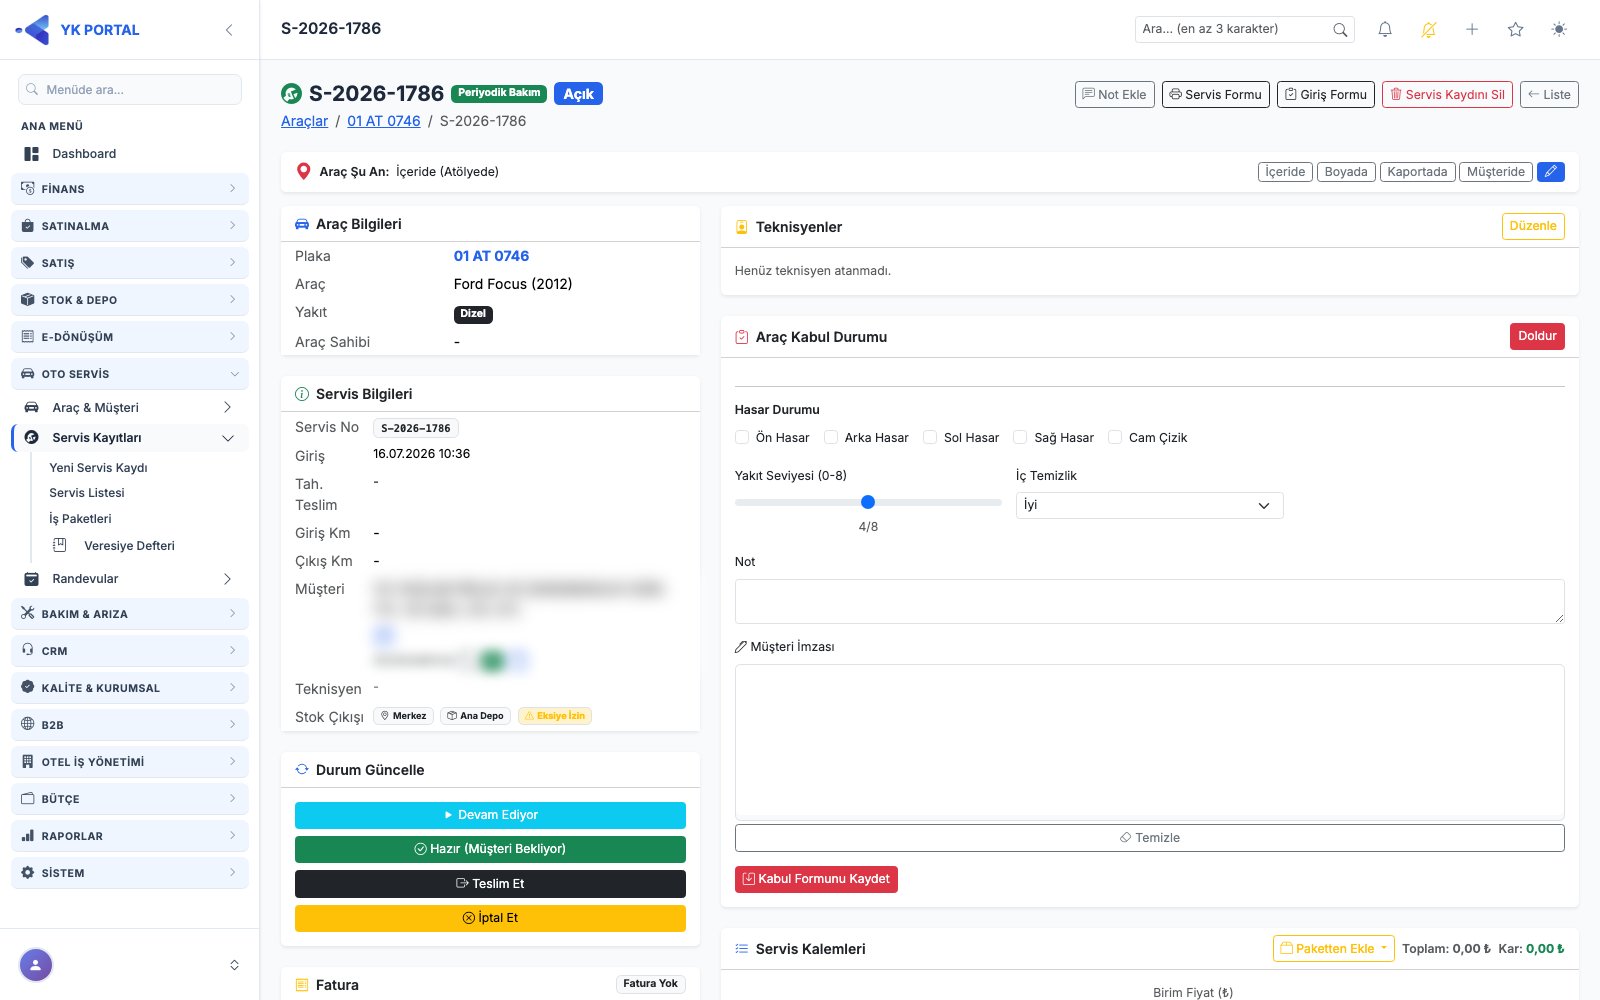The height and width of the screenshot is (1000, 1600).
Task: Click the Araç Bilgileri car icon
Action: tap(302, 224)
